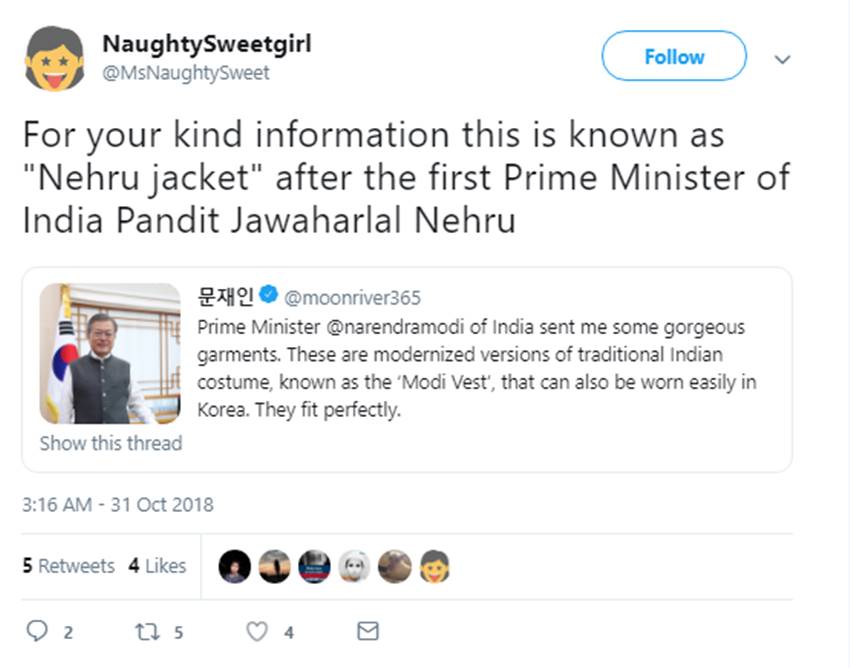Open the @MsNaughtySweet handle link

tap(186, 73)
